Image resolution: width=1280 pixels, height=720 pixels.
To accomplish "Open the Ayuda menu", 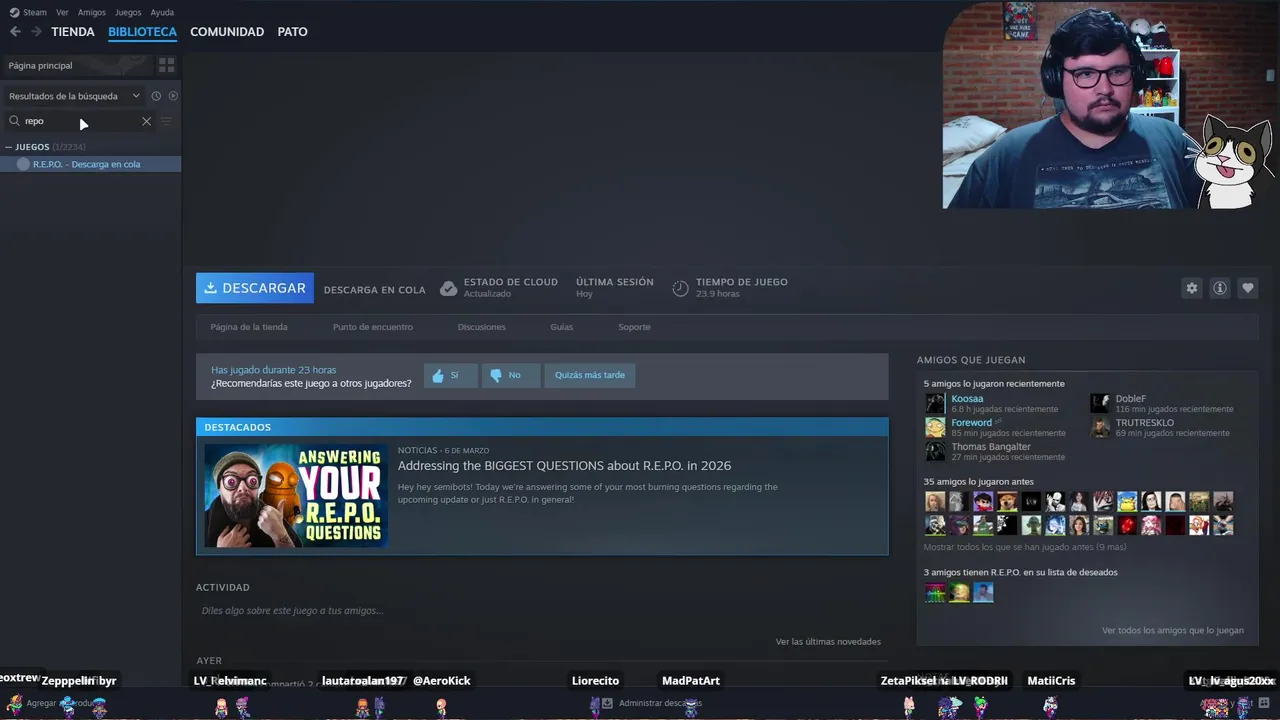I will point(162,13).
